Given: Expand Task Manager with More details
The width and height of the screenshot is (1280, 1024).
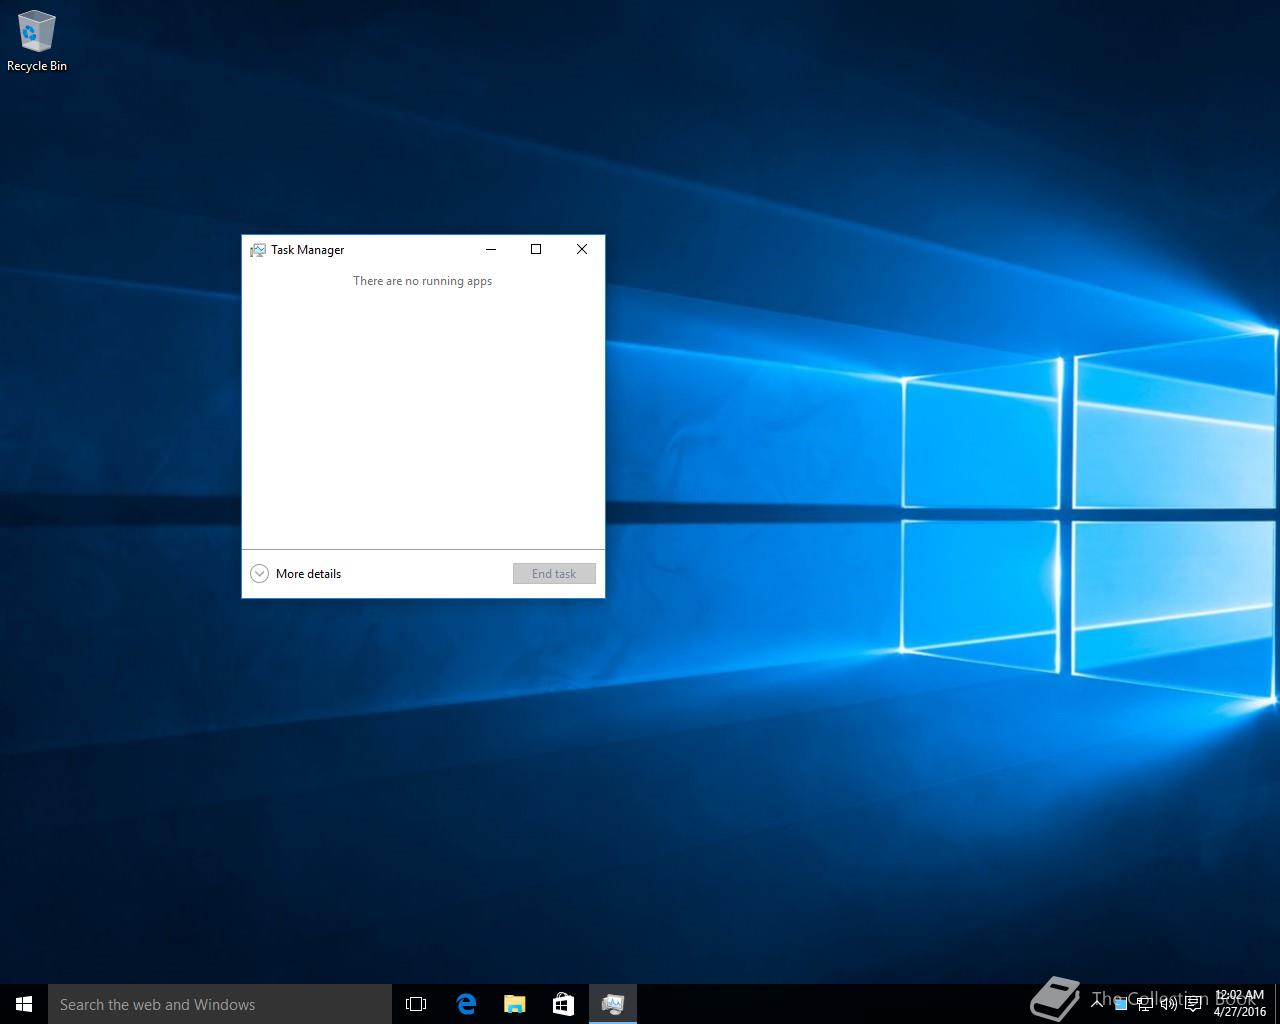Looking at the screenshot, I should click(296, 573).
